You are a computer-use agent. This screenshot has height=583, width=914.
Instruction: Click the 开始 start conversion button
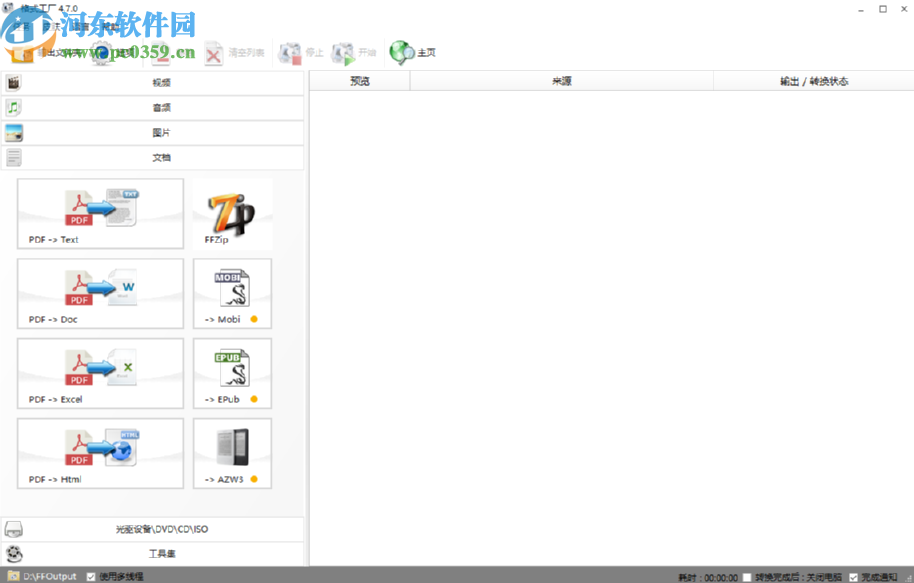pyautogui.click(x=354, y=52)
